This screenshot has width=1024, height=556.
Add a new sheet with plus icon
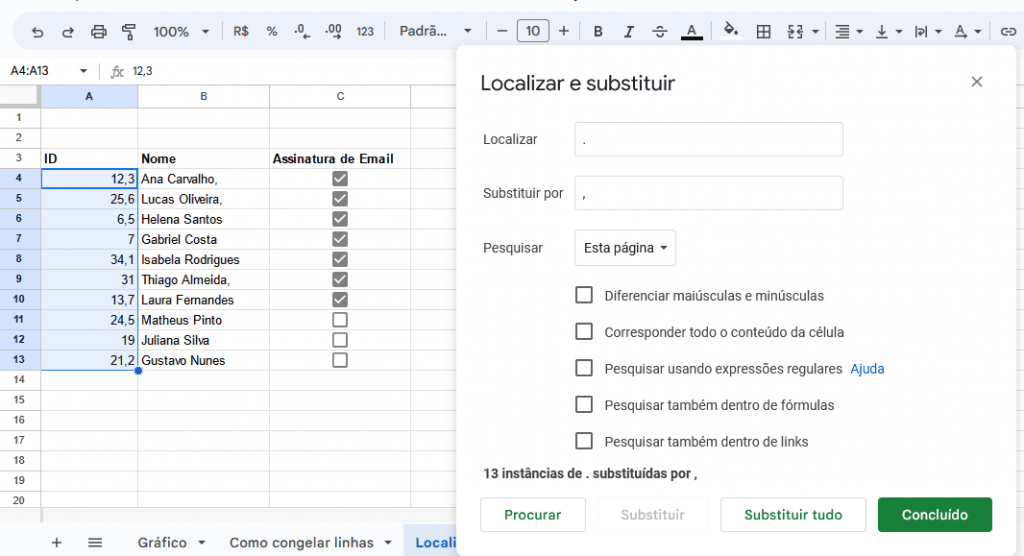point(56,542)
